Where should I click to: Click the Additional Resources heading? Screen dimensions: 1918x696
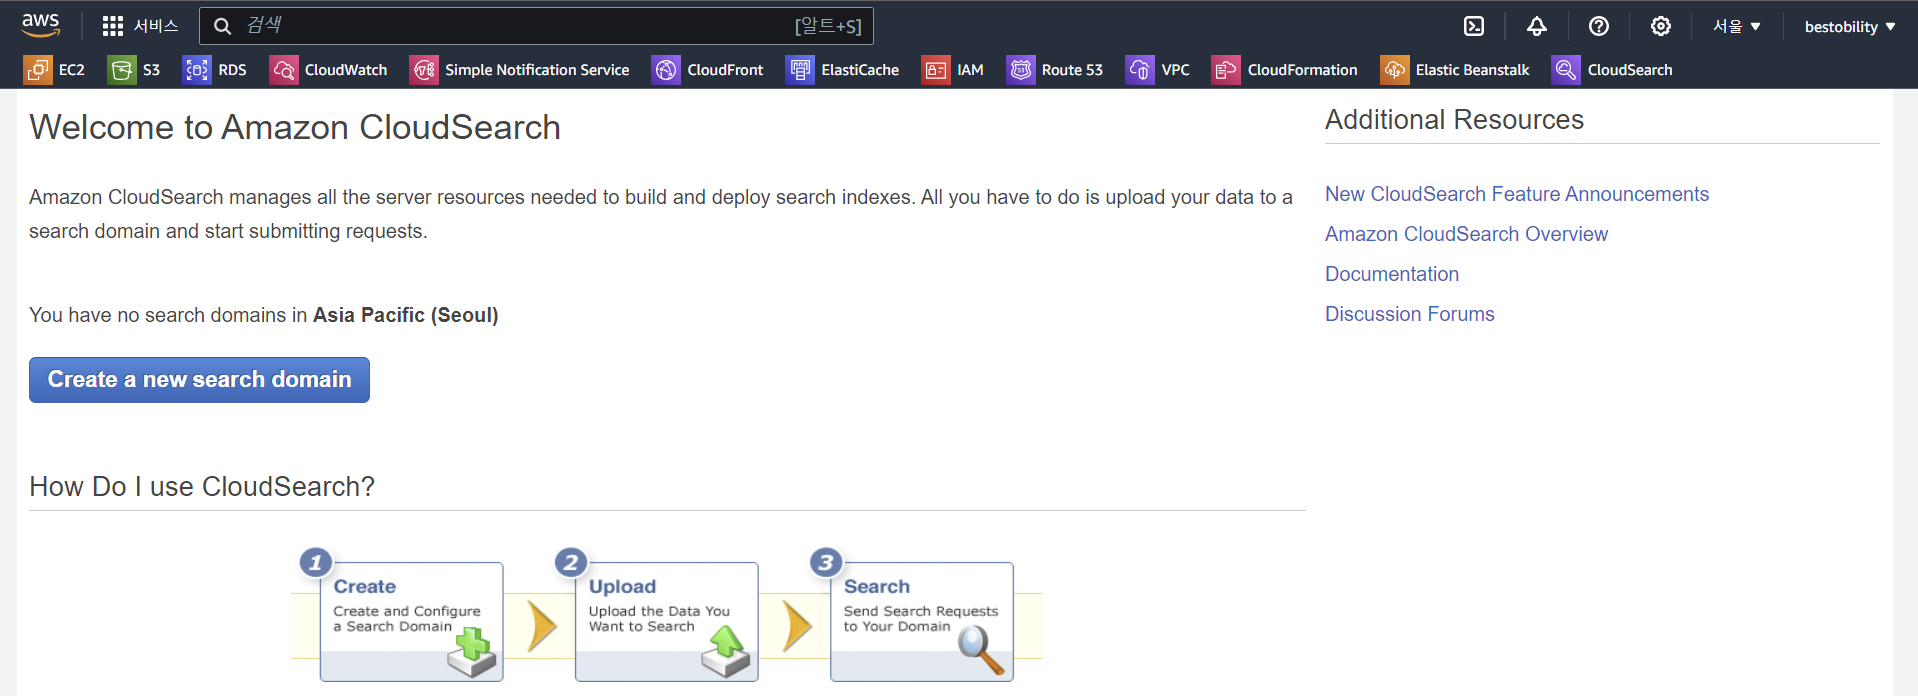[1454, 120]
